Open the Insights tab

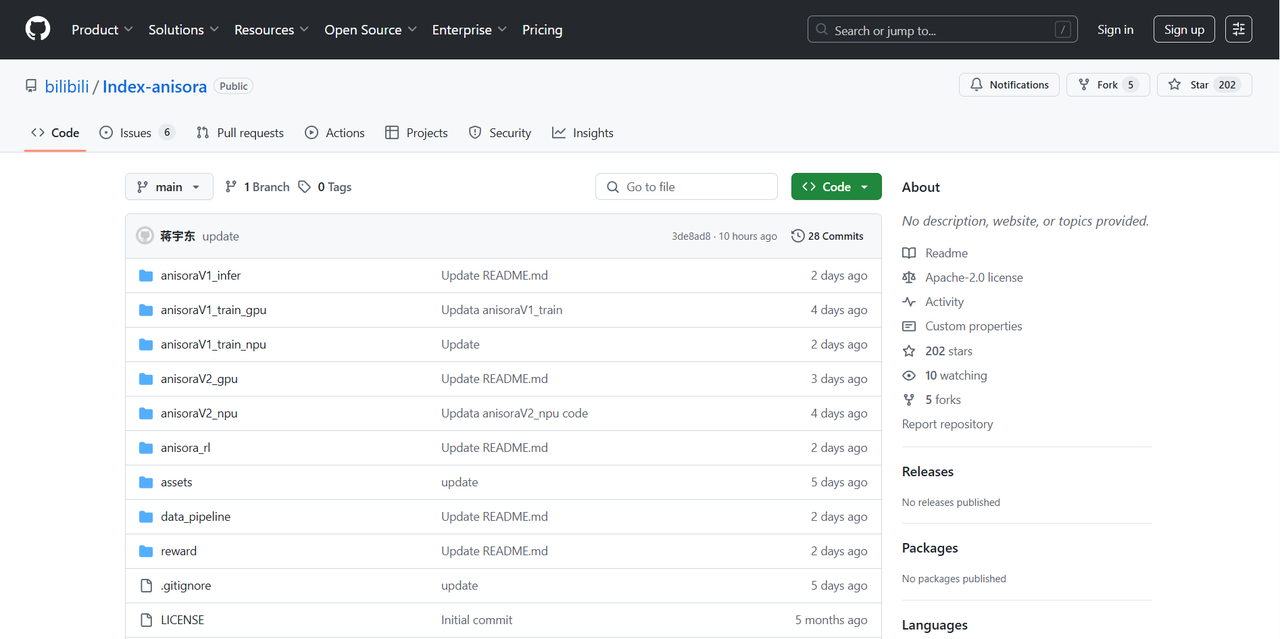pyautogui.click(x=583, y=133)
